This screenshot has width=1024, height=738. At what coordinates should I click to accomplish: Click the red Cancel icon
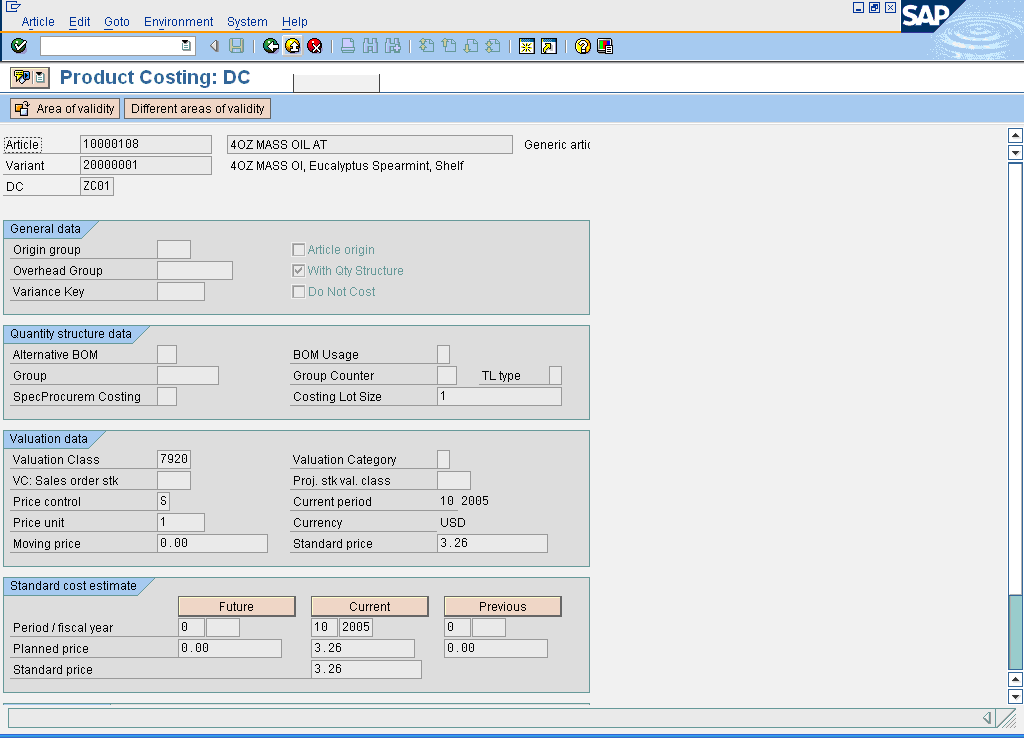pyautogui.click(x=315, y=46)
